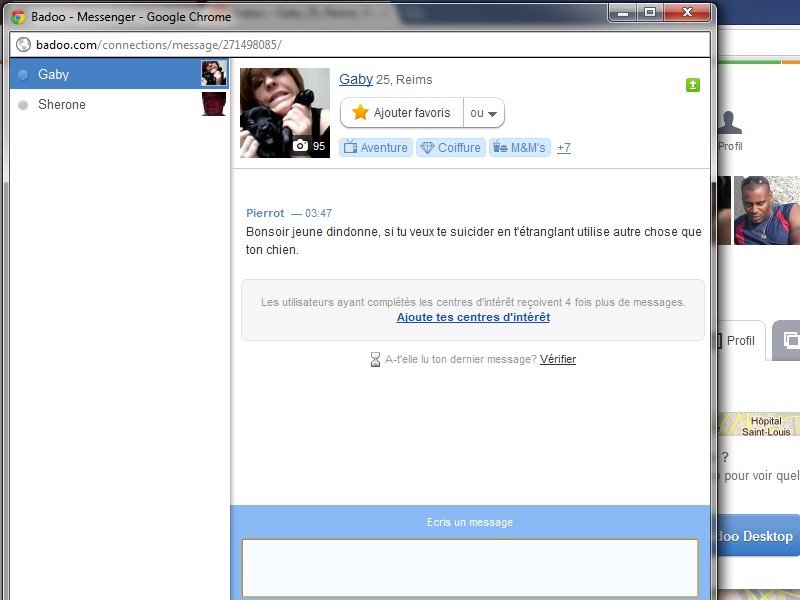Click the hourglass icon beside the read-status question
This screenshot has height=600, width=800.
tap(375, 359)
